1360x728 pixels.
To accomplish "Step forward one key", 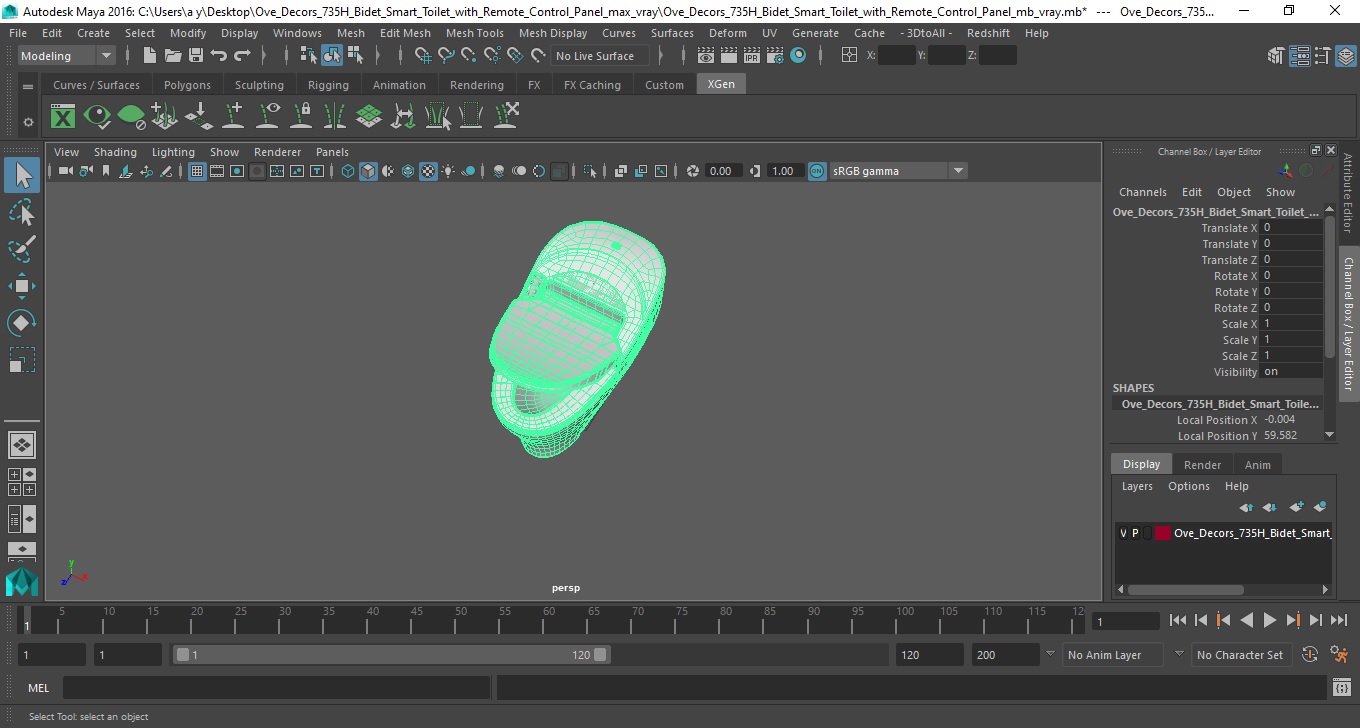I will pyautogui.click(x=1293, y=620).
